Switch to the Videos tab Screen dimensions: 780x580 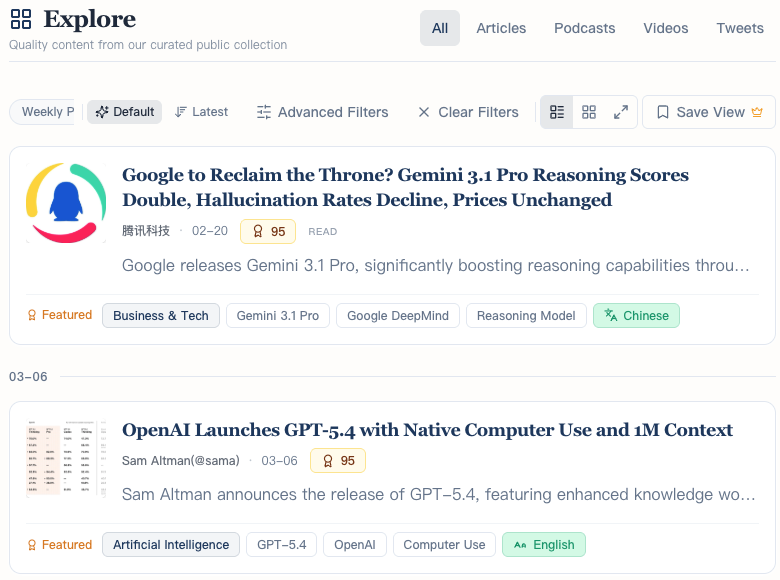666,28
